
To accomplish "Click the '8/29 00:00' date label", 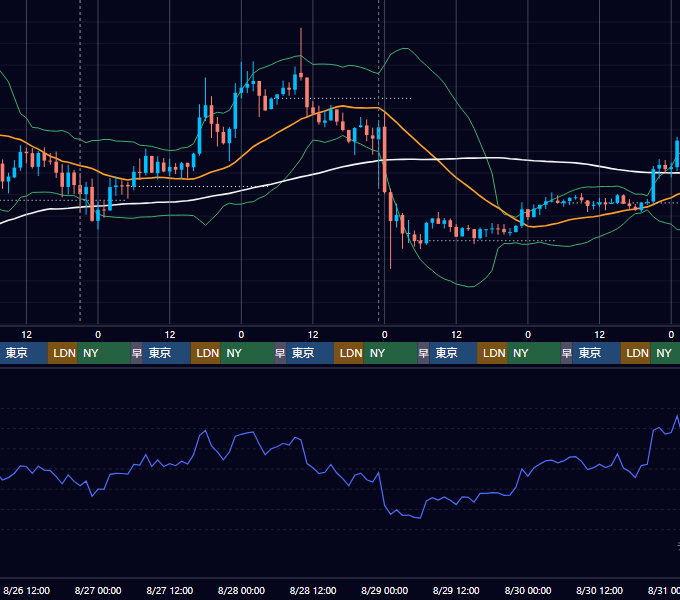I will [384, 590].
